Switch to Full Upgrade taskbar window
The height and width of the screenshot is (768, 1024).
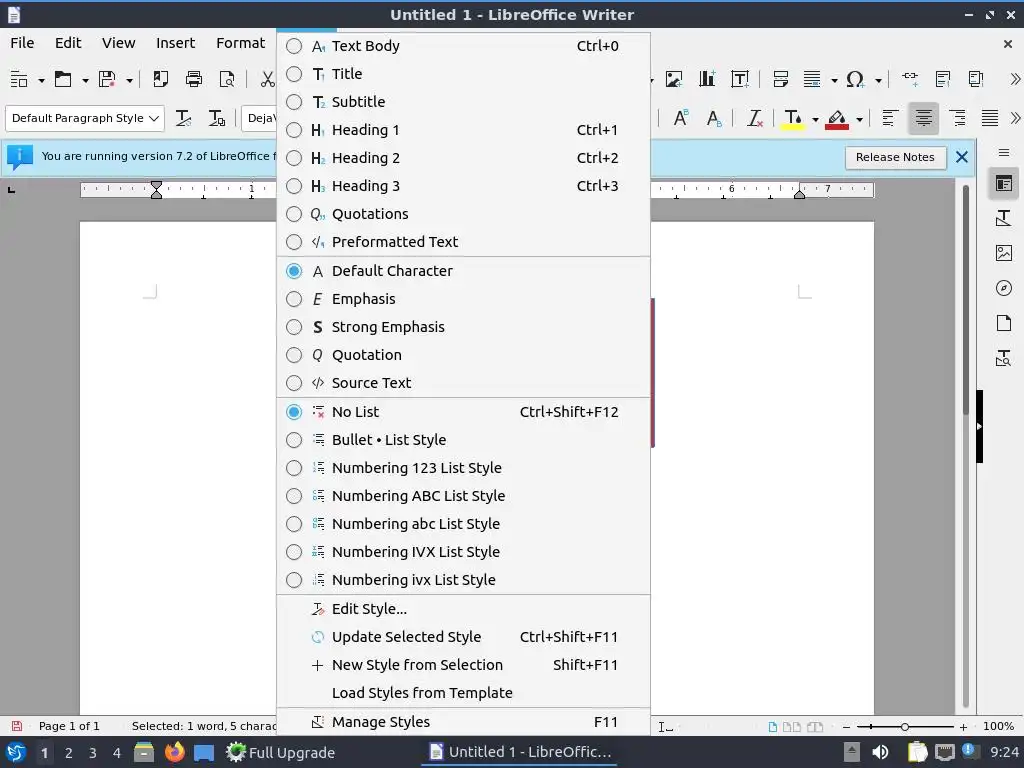pos(280,752)
